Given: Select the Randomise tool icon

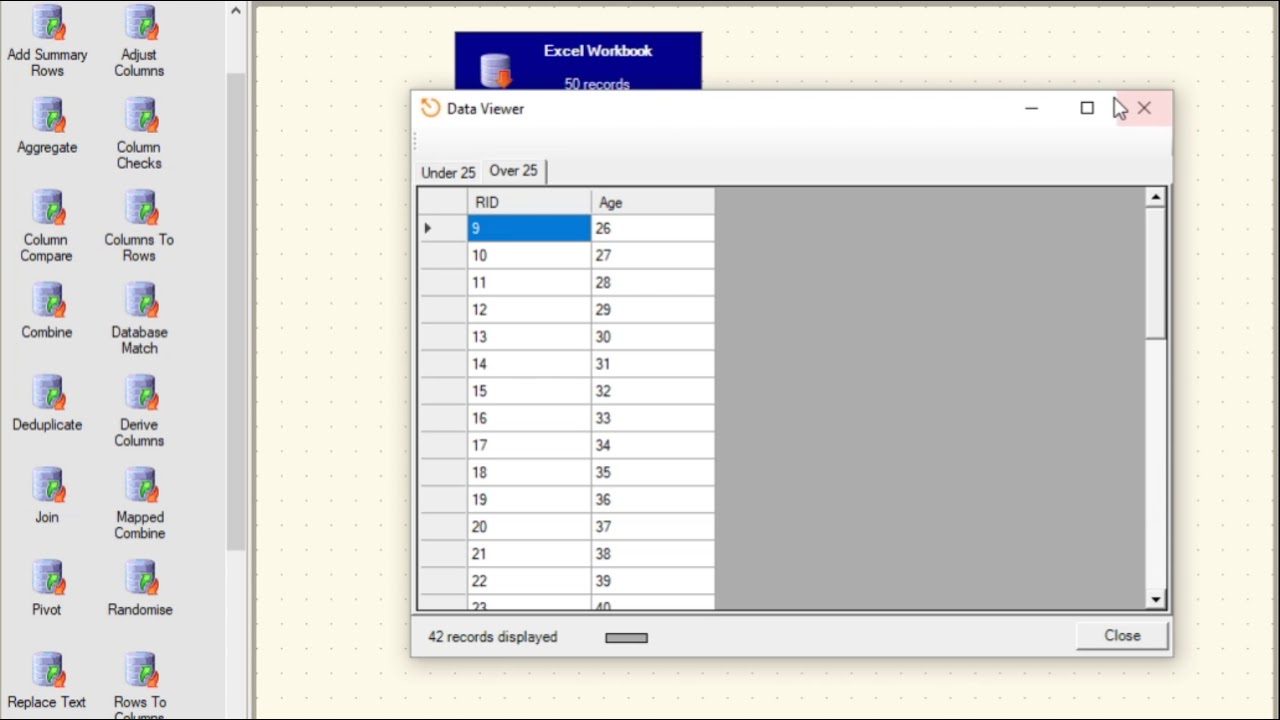Looking at the screenshot, I should [x=140, y=577].
